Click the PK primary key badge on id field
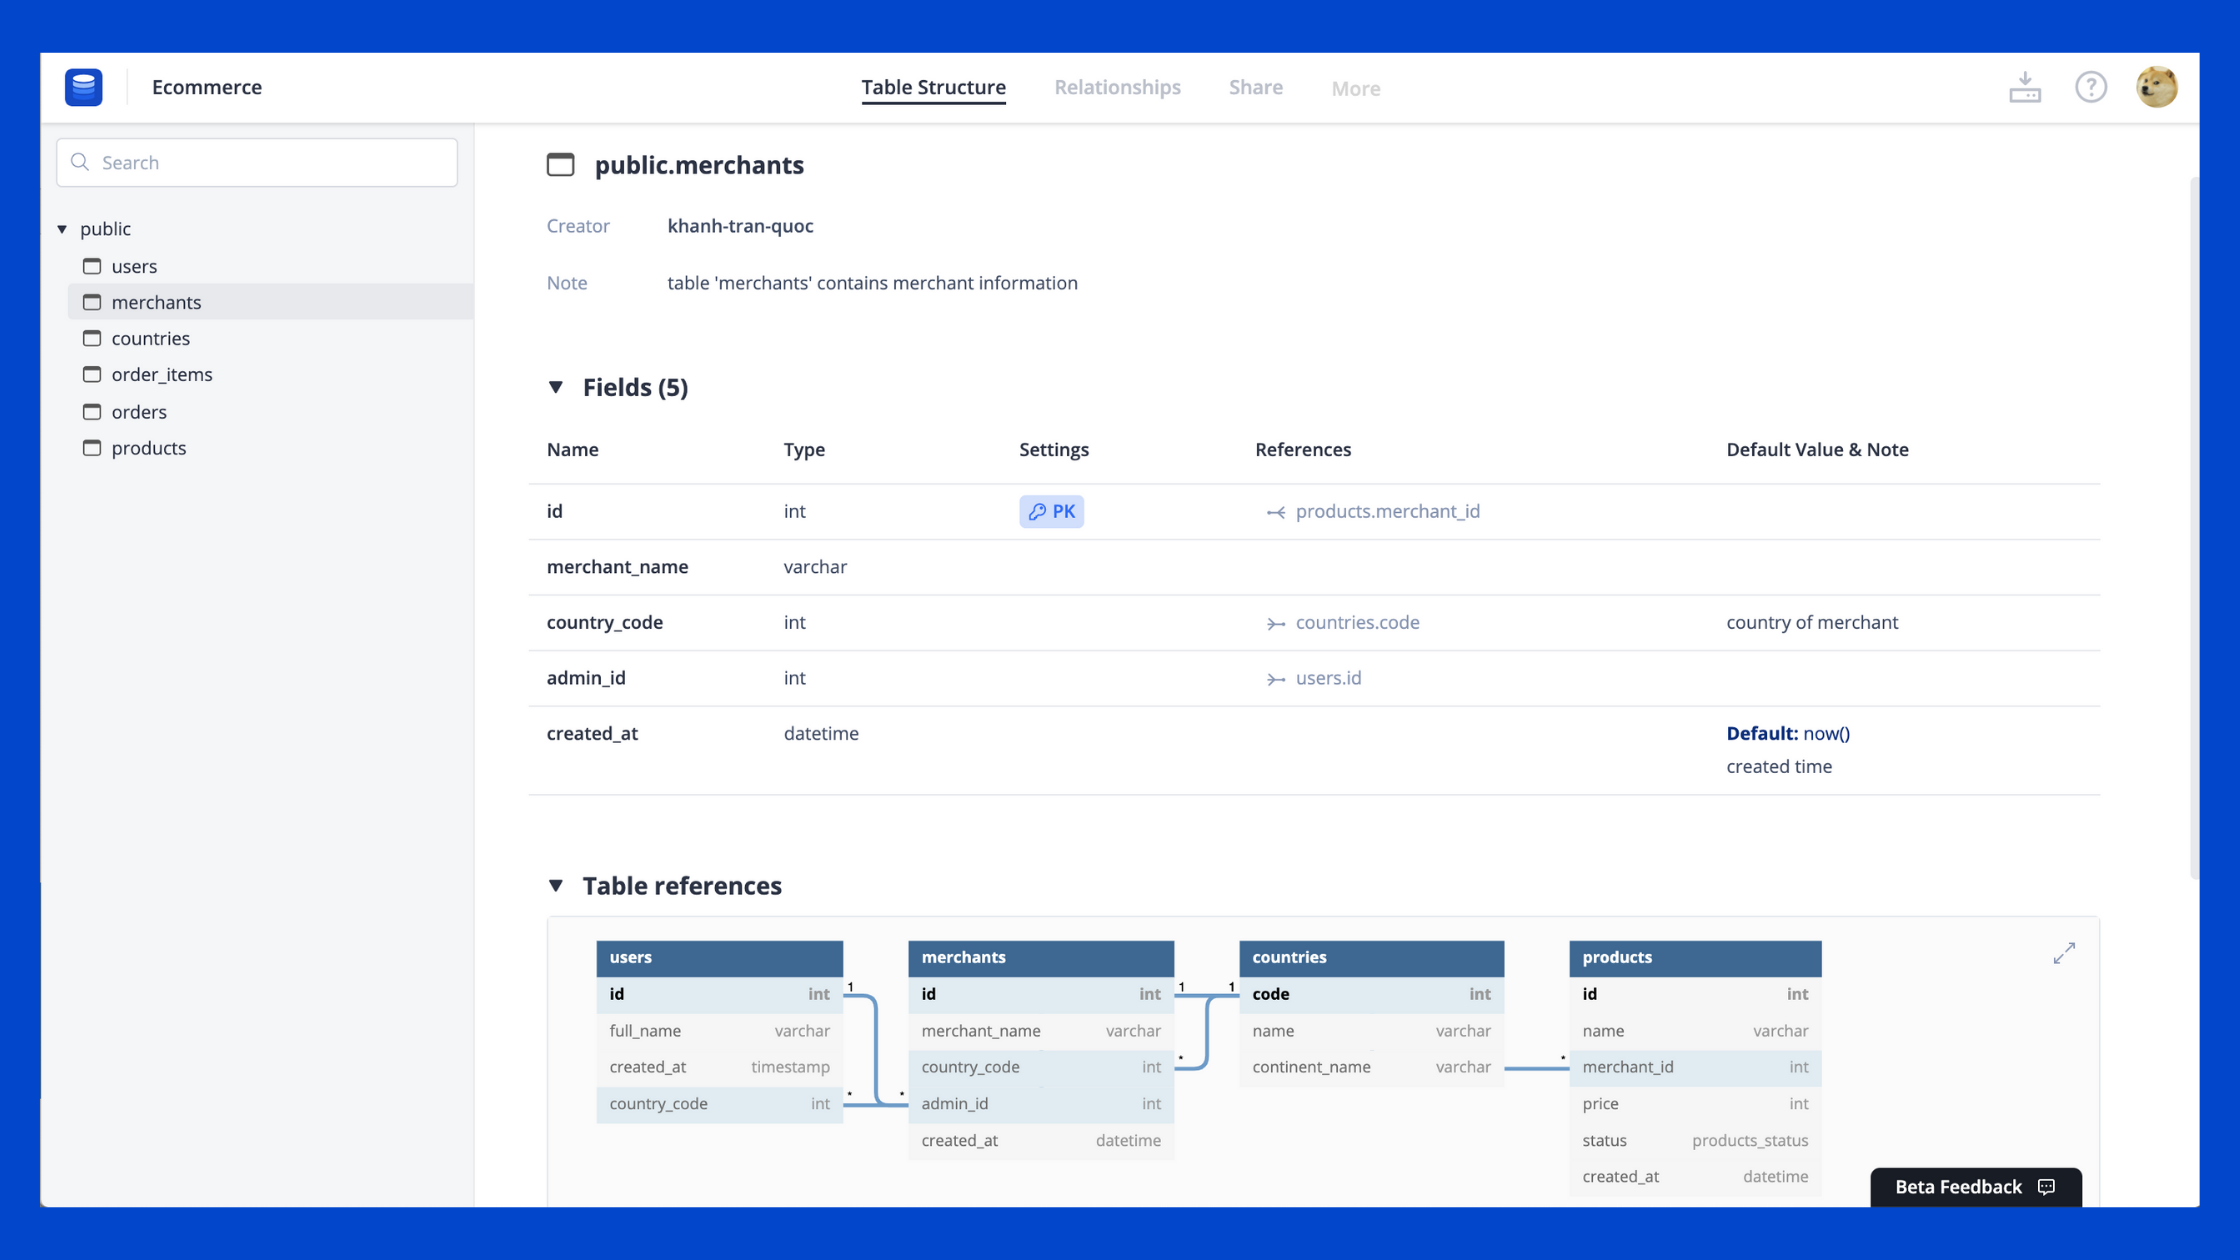Image resolution: width=2240 pixels, height=1260 pixels. [1051, 511]
